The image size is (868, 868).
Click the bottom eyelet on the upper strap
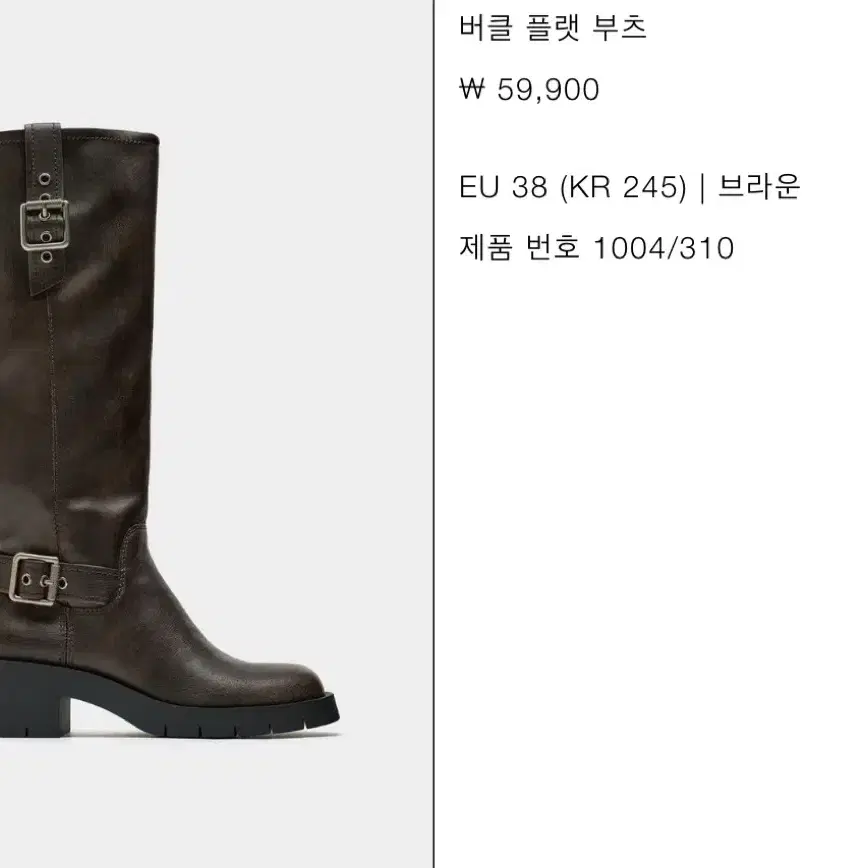(46, 257)
